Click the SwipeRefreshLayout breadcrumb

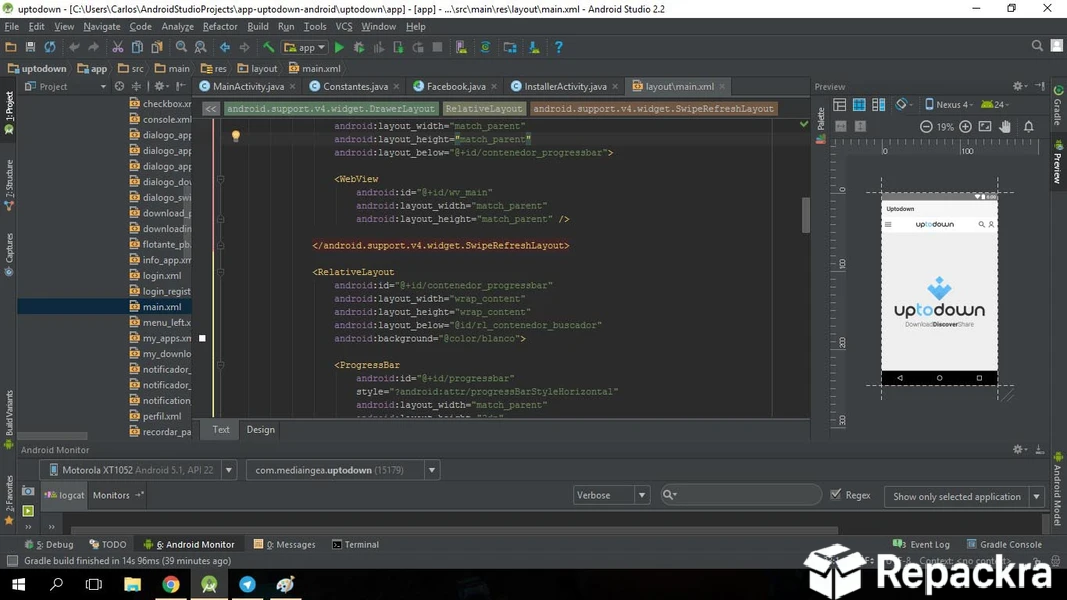pos(653,109)
